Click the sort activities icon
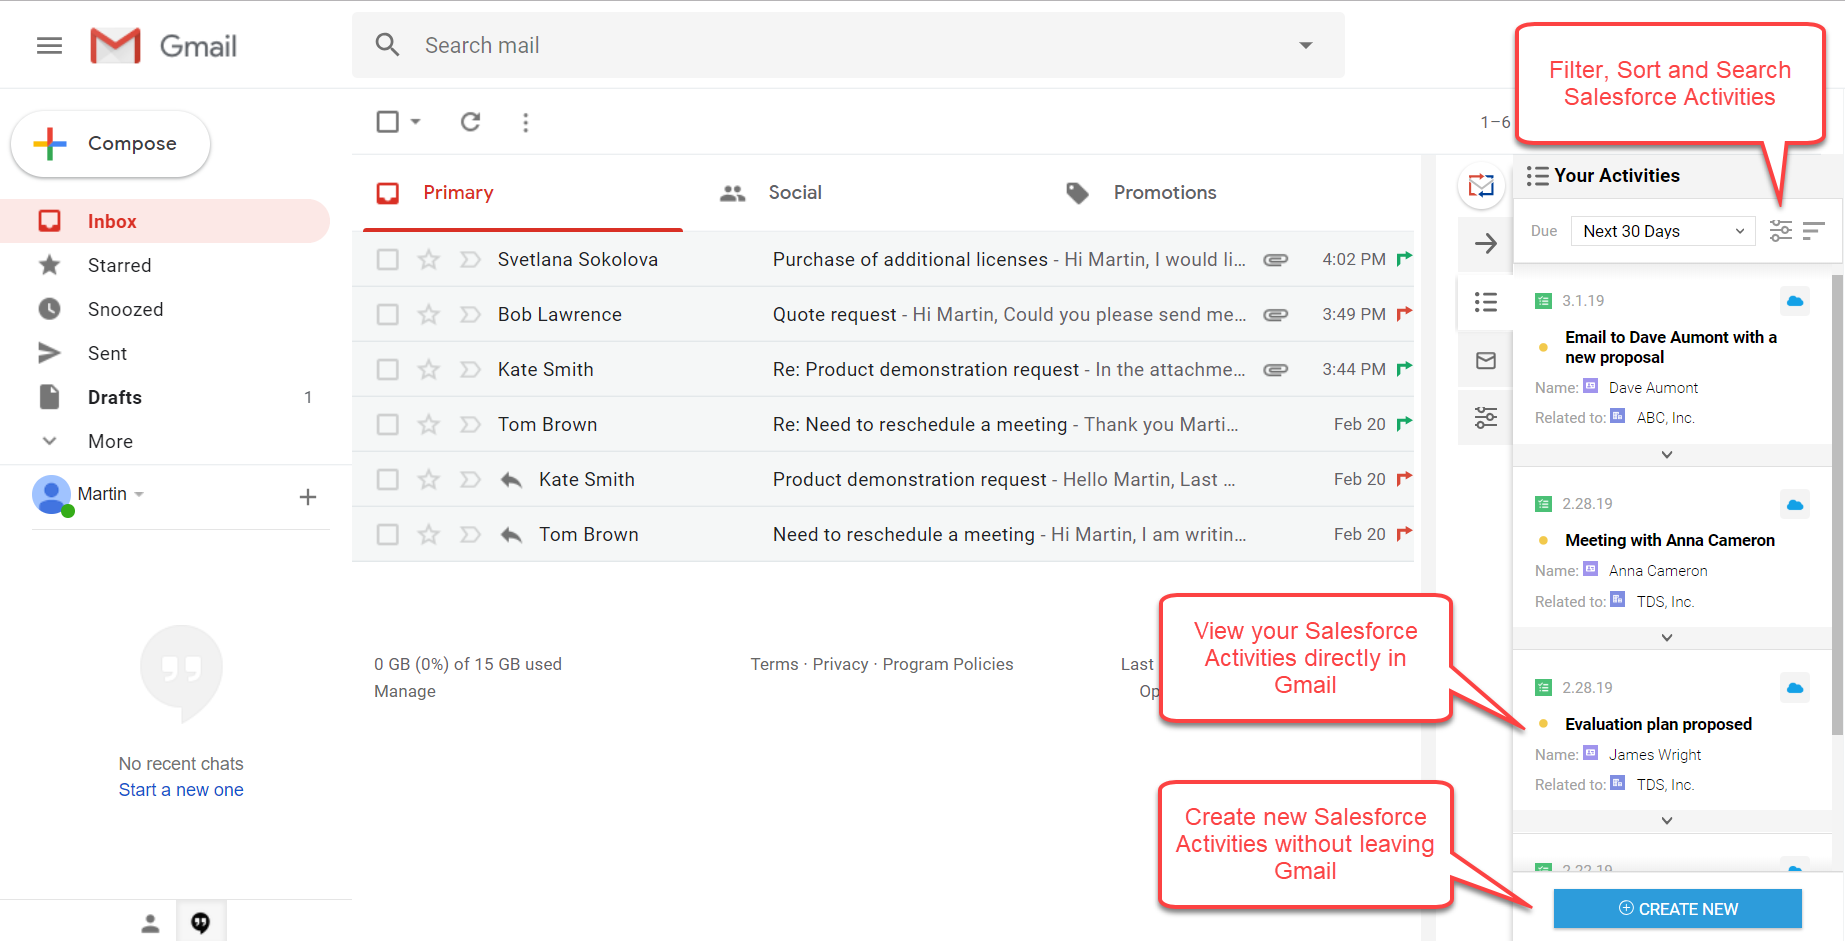Image resolution: width=1845 pixels, height=941 pixels. click(x=1813, y=231)
